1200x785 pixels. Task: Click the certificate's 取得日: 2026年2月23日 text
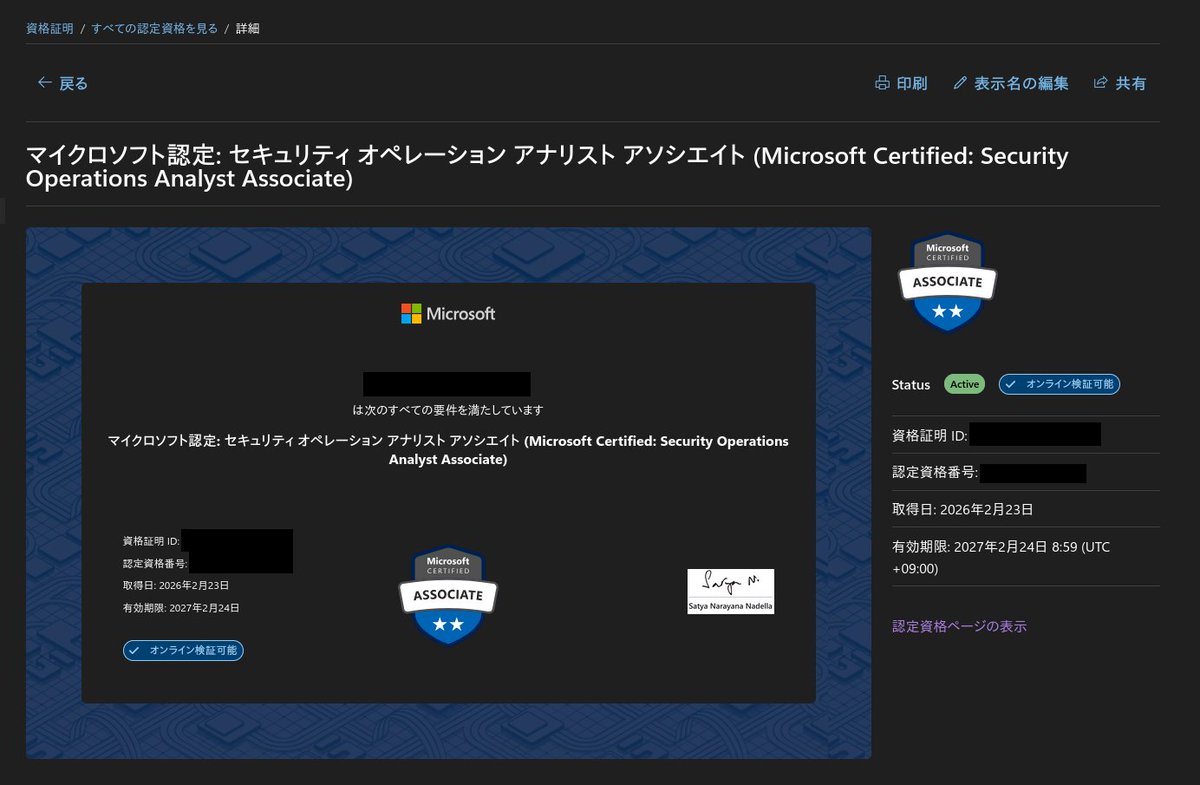click(x=176, y=585)
